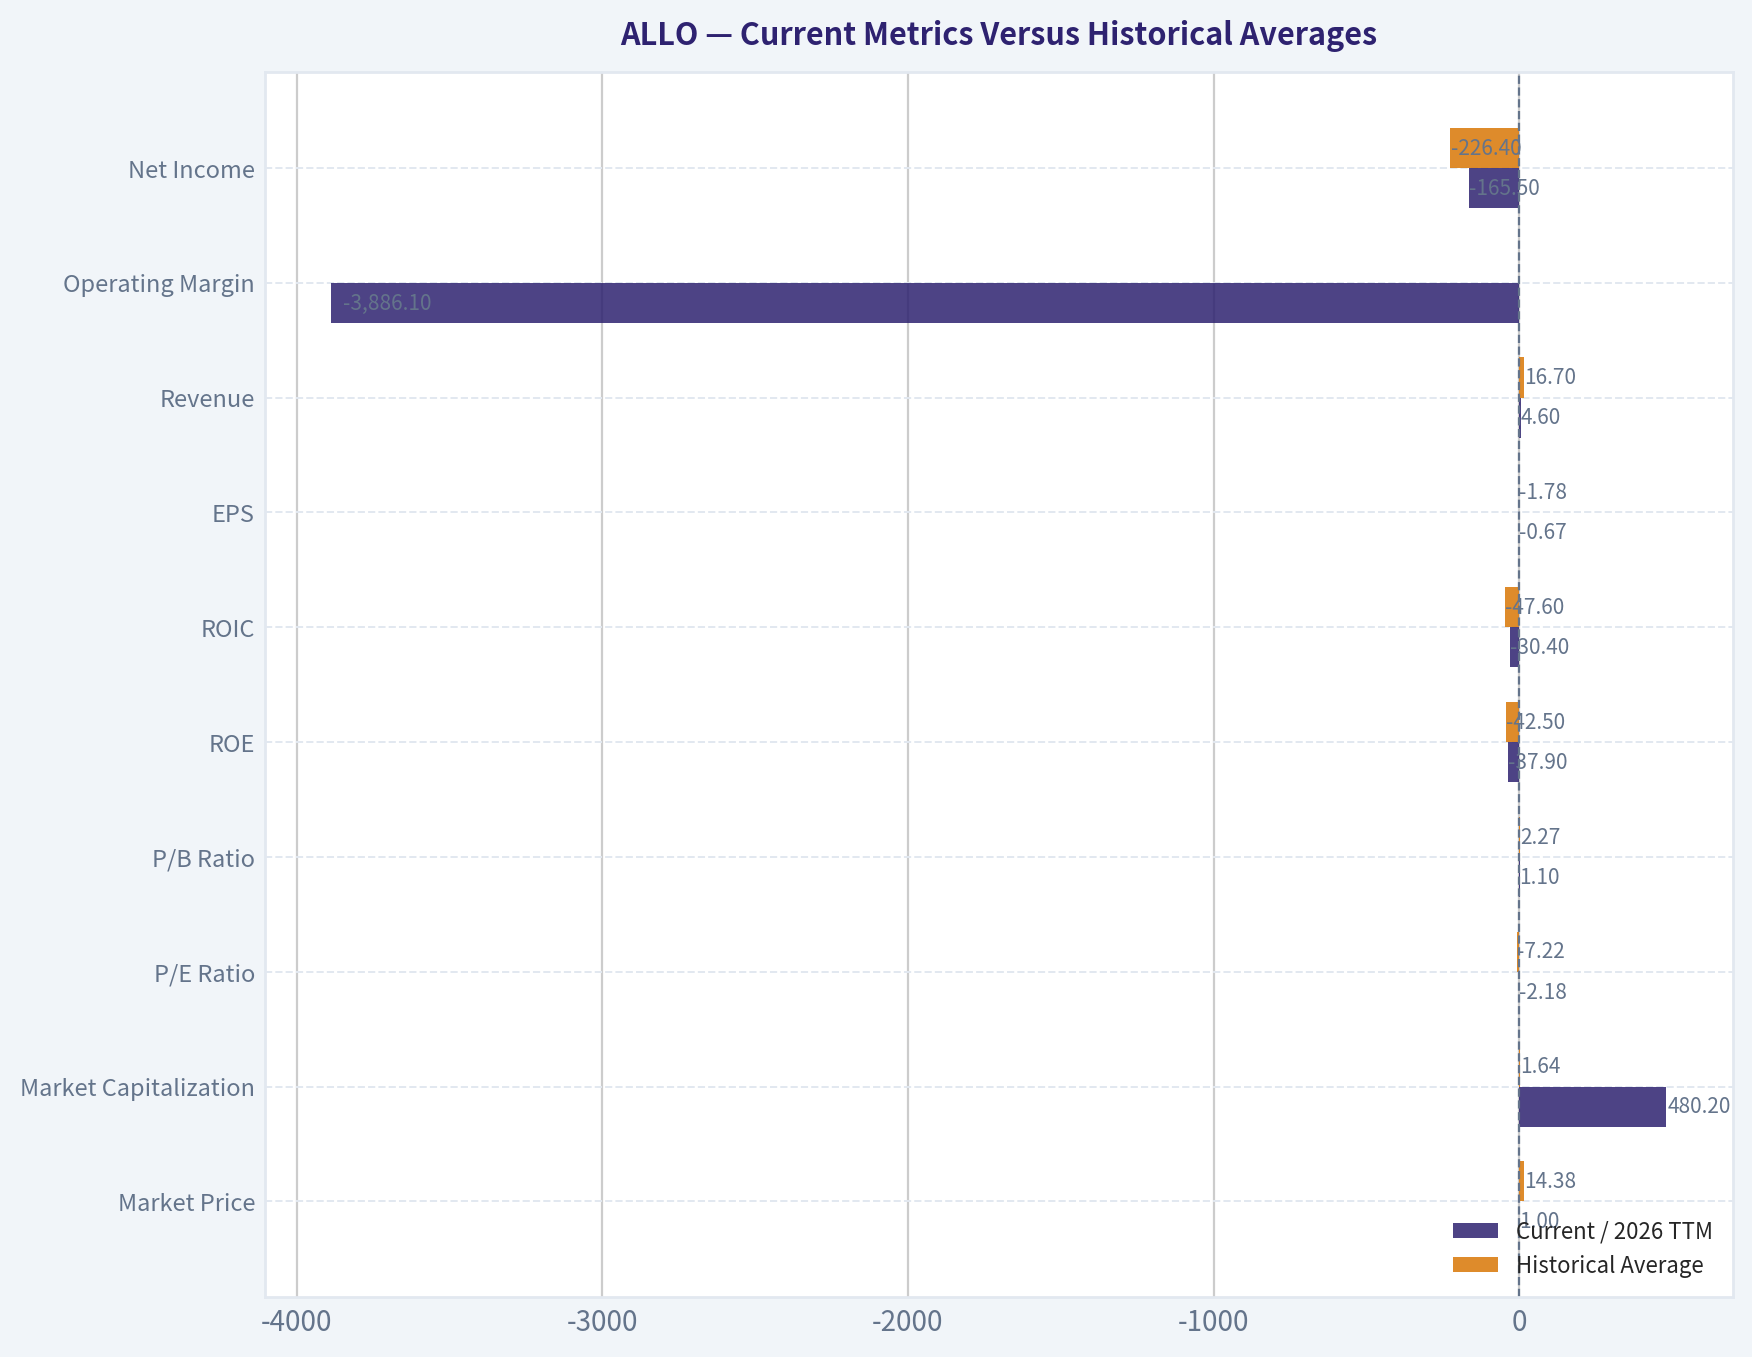Click the purple 'Current / 2026 TTM' legend swatch
Viewport: 1752px width, 1357px height.
click(x=1475, y=1230)
